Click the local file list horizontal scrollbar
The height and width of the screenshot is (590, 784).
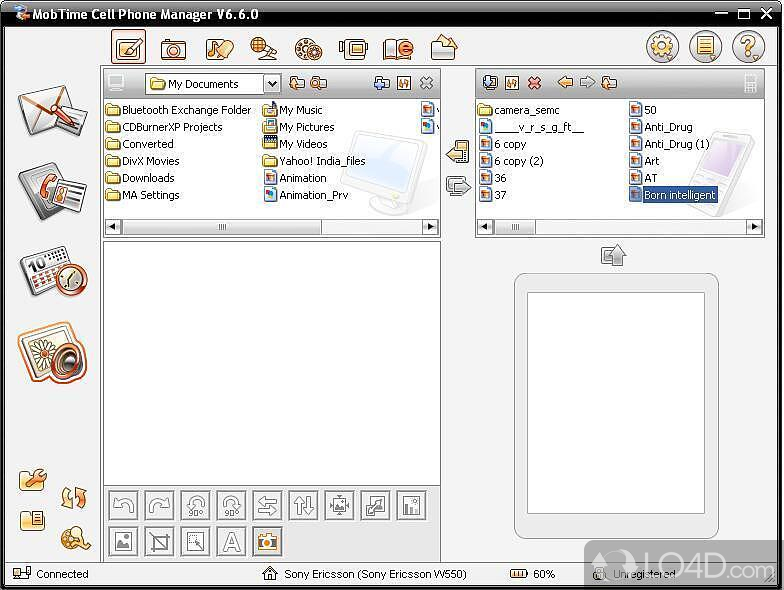tap(222, 227)
